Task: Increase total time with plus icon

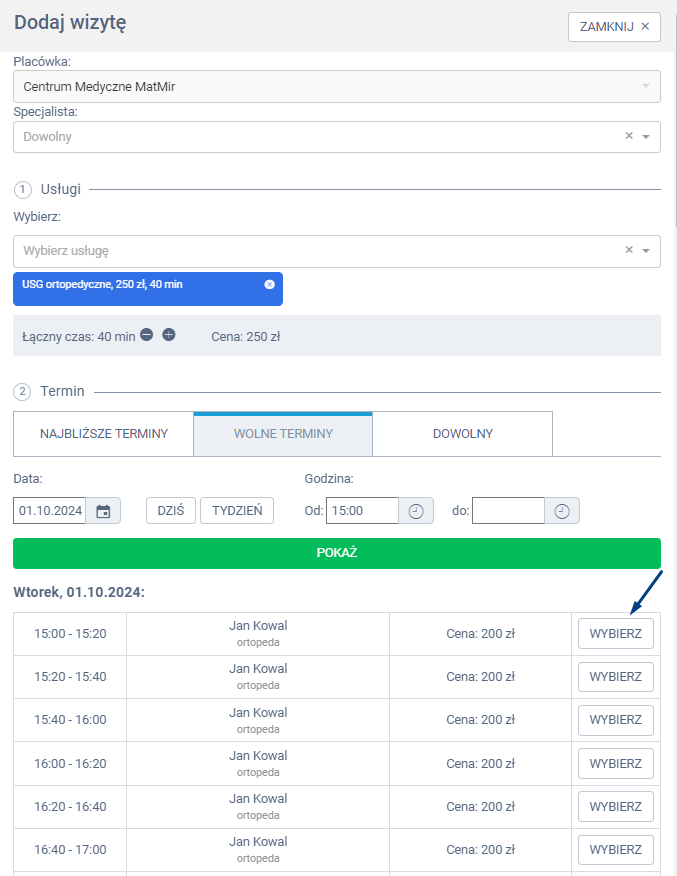Action: click(169, 335)
